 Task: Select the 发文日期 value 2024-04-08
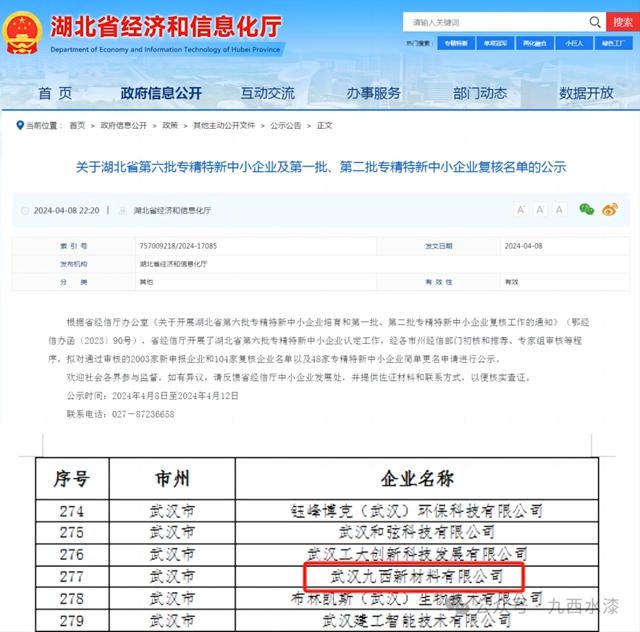(x=523, y=246)
